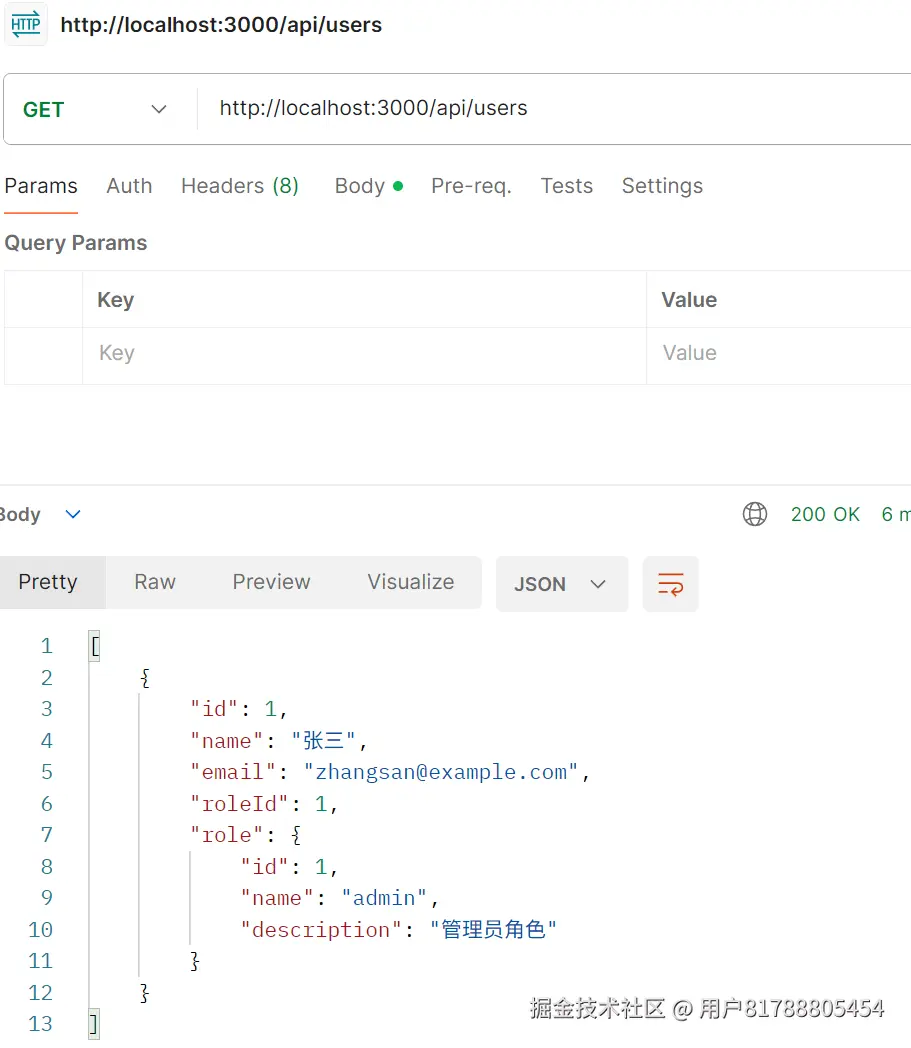Click the request URL input field
The width and height of the screenshot is (911, 1048).
550,109
